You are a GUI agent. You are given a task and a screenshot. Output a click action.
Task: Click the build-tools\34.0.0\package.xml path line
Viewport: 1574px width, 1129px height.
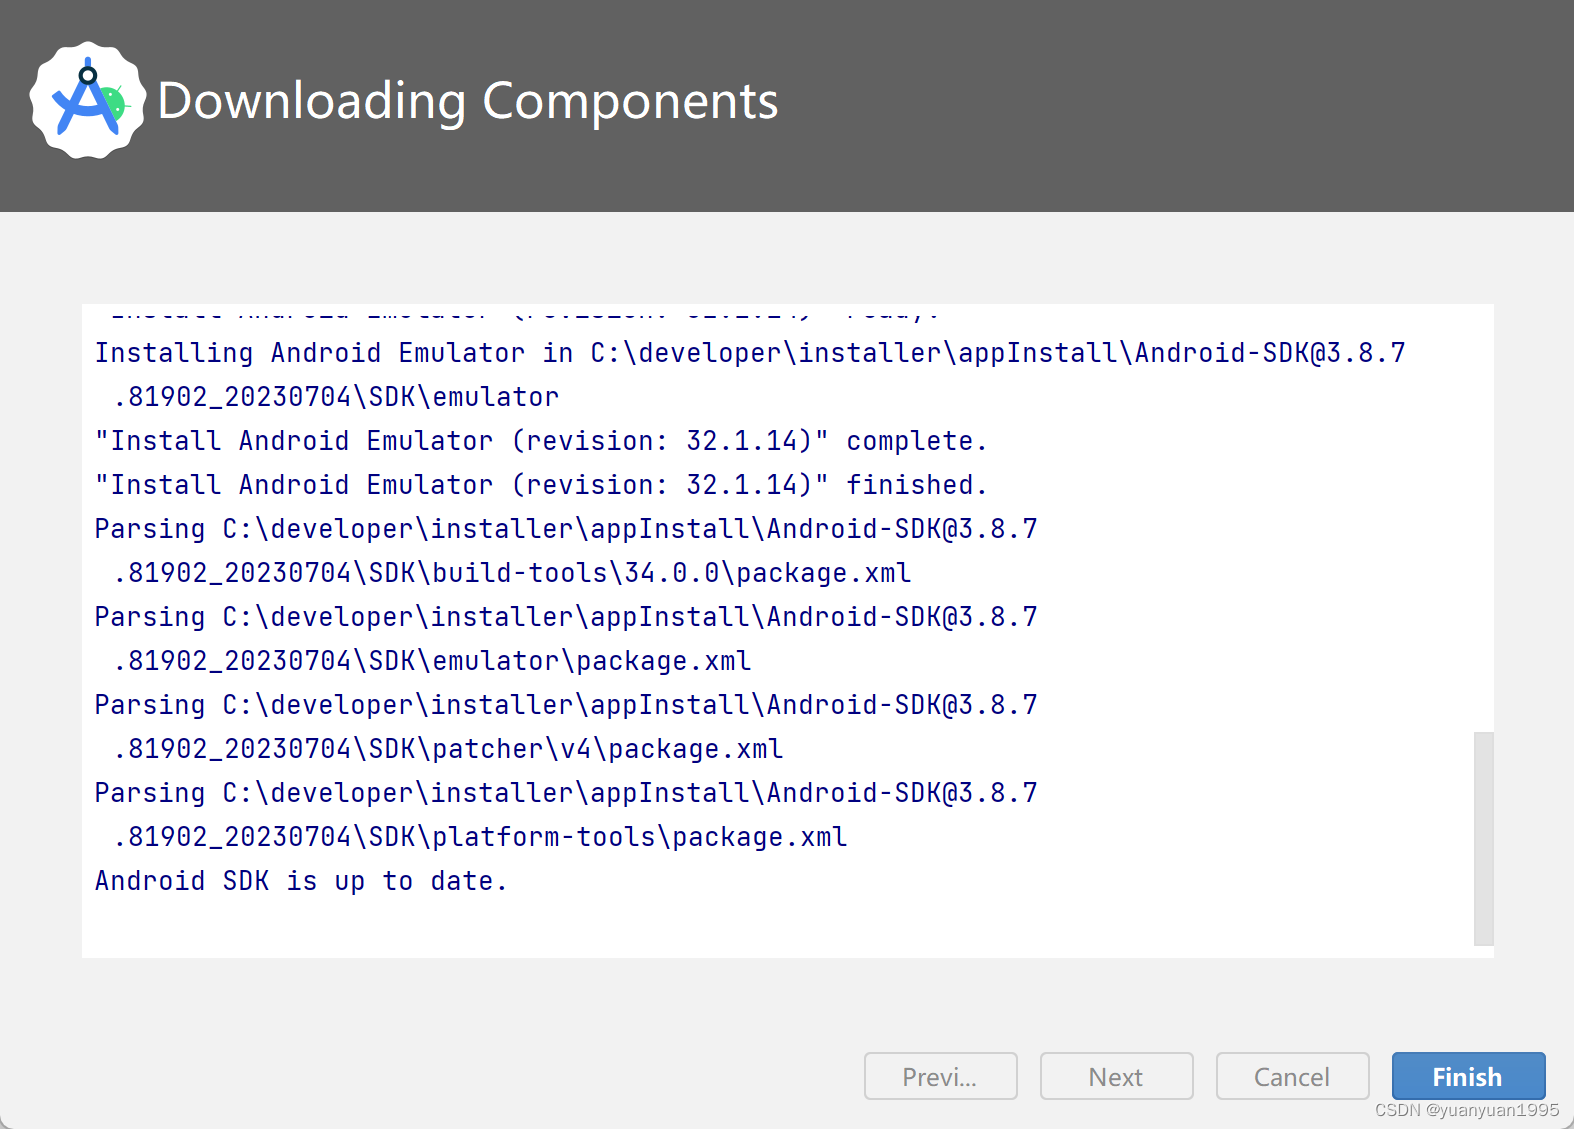[x=512, y=573]
